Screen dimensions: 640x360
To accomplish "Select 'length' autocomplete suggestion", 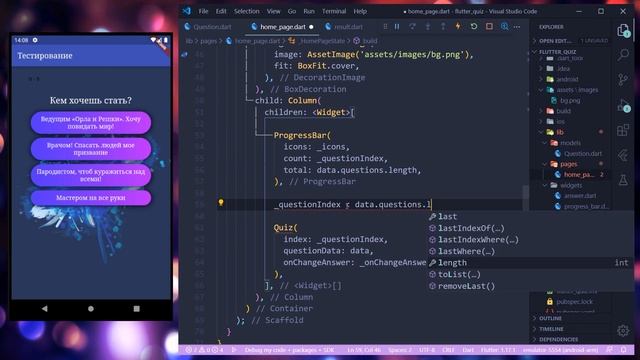I will tap(530, 263).
